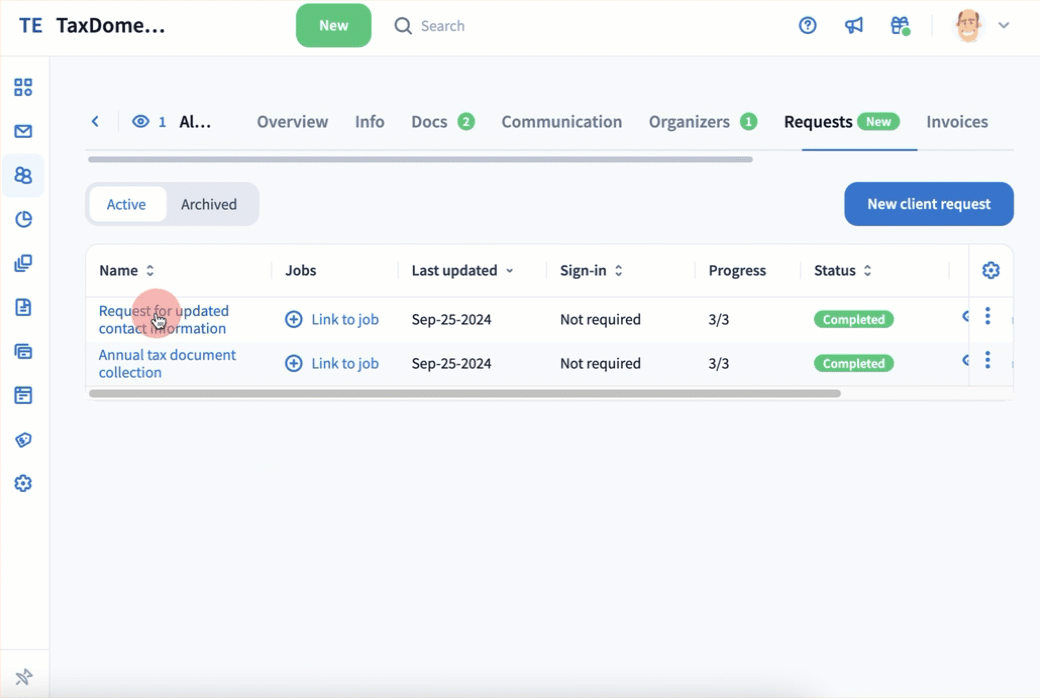Expand the user avatar profile menu
The height and width of the screenshot is (698, 1040).
981,26
